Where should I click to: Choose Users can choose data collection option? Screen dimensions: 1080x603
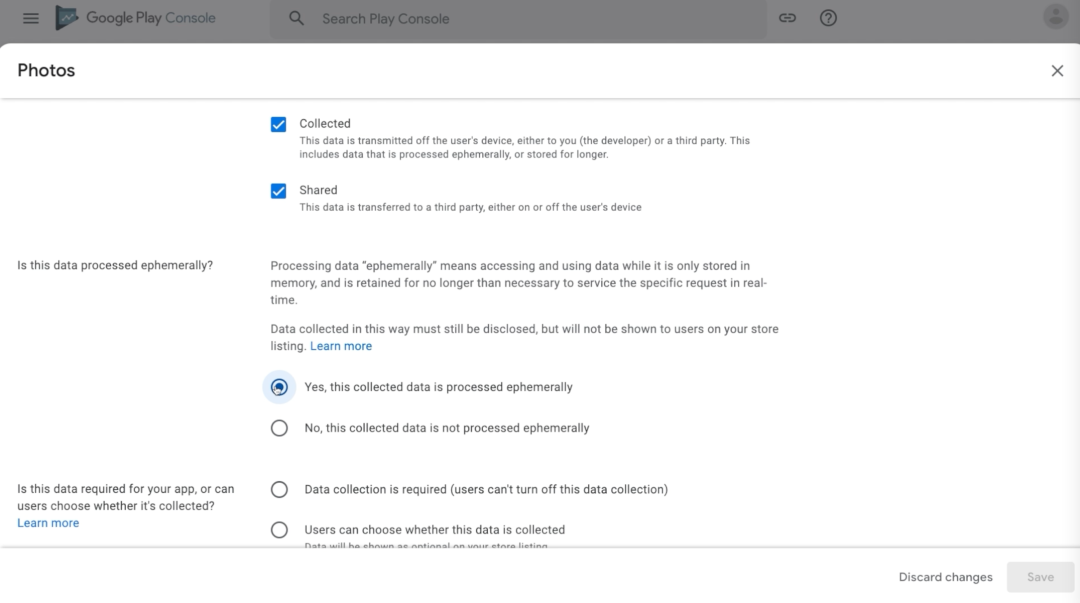pyautogui.click(x=279, y=530)
